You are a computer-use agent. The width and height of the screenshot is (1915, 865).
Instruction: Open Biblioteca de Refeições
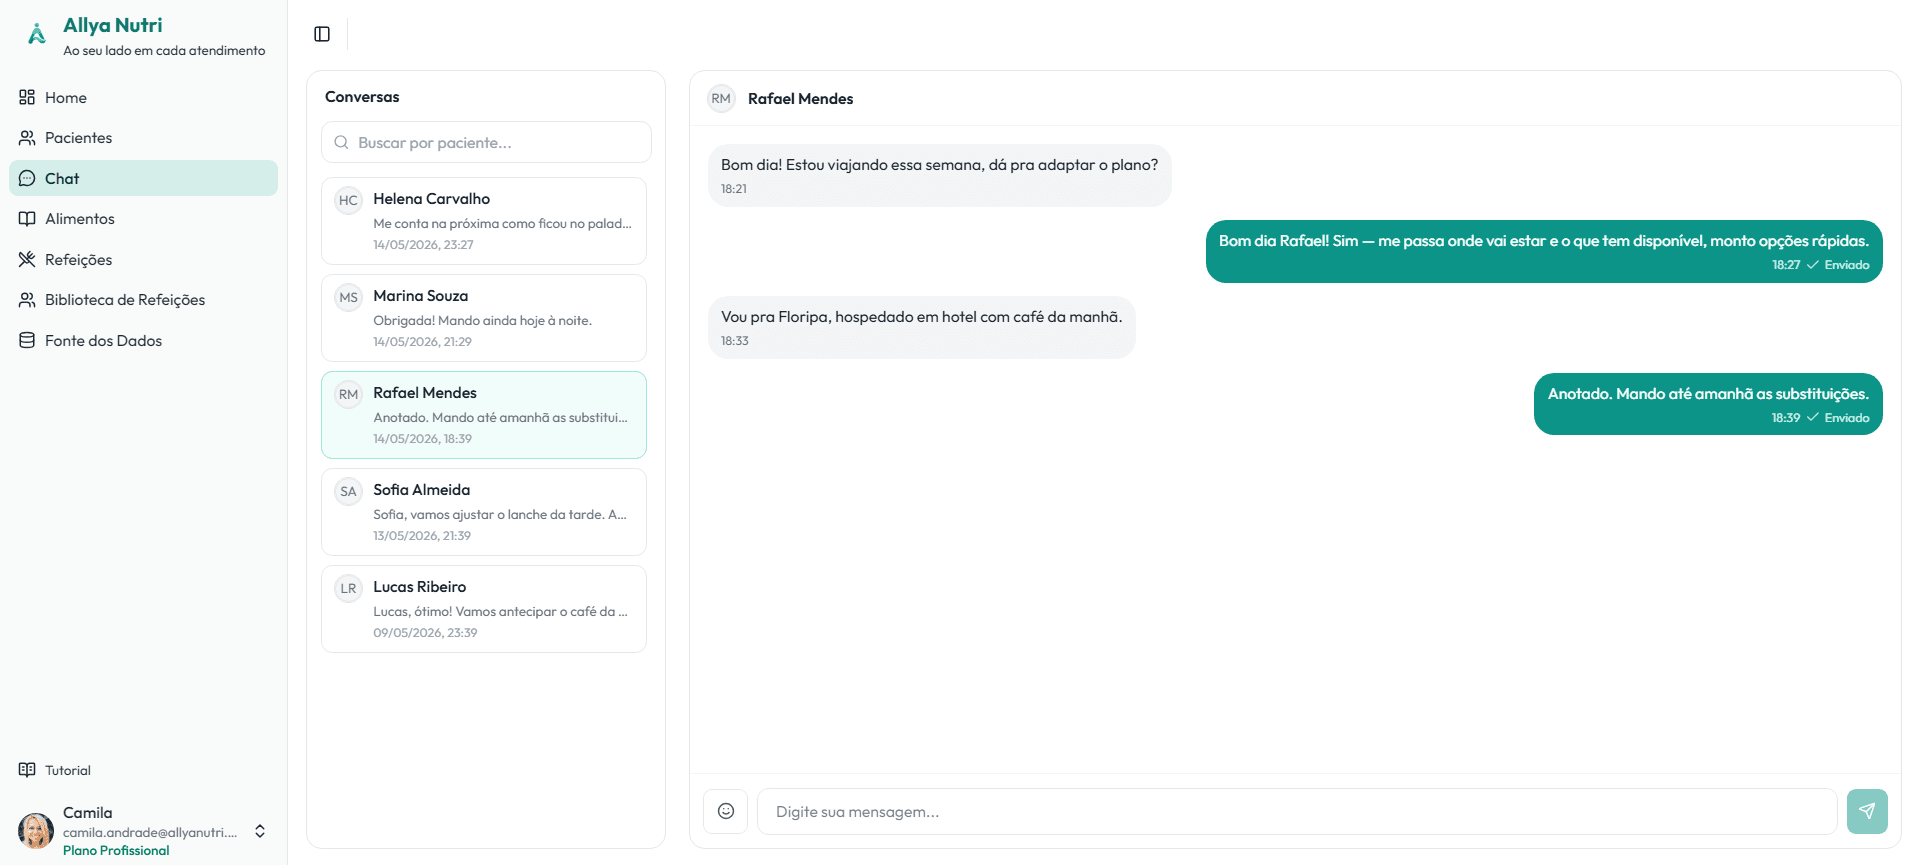(143, 299)
